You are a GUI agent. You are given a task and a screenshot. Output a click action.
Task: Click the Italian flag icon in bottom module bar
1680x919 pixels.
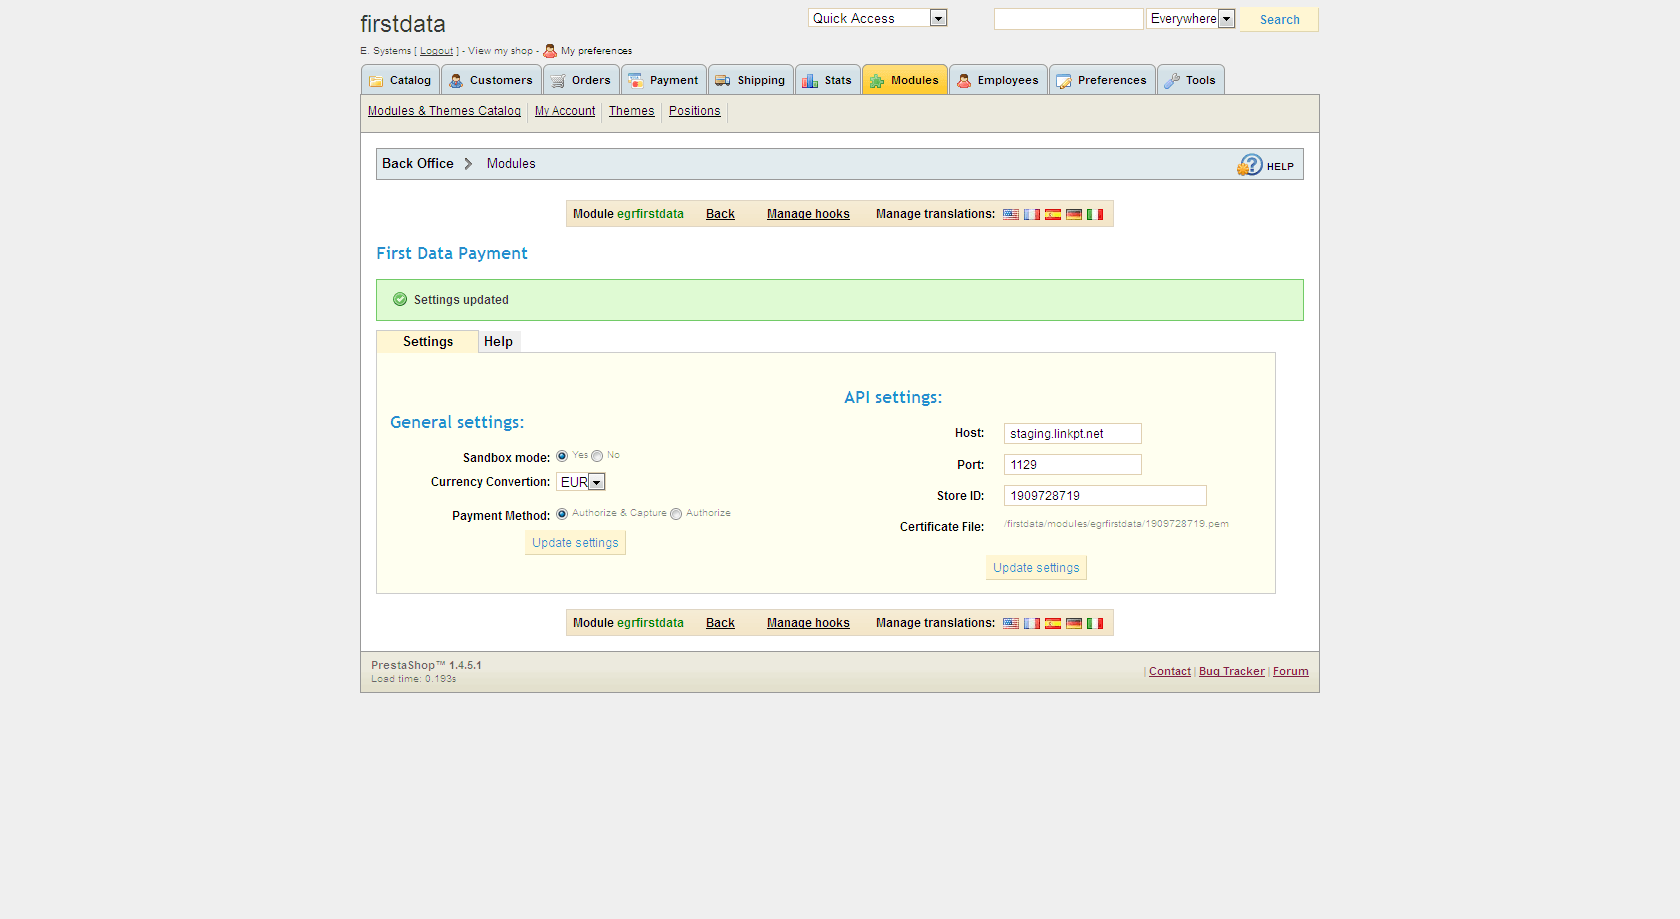(1095, 623)
